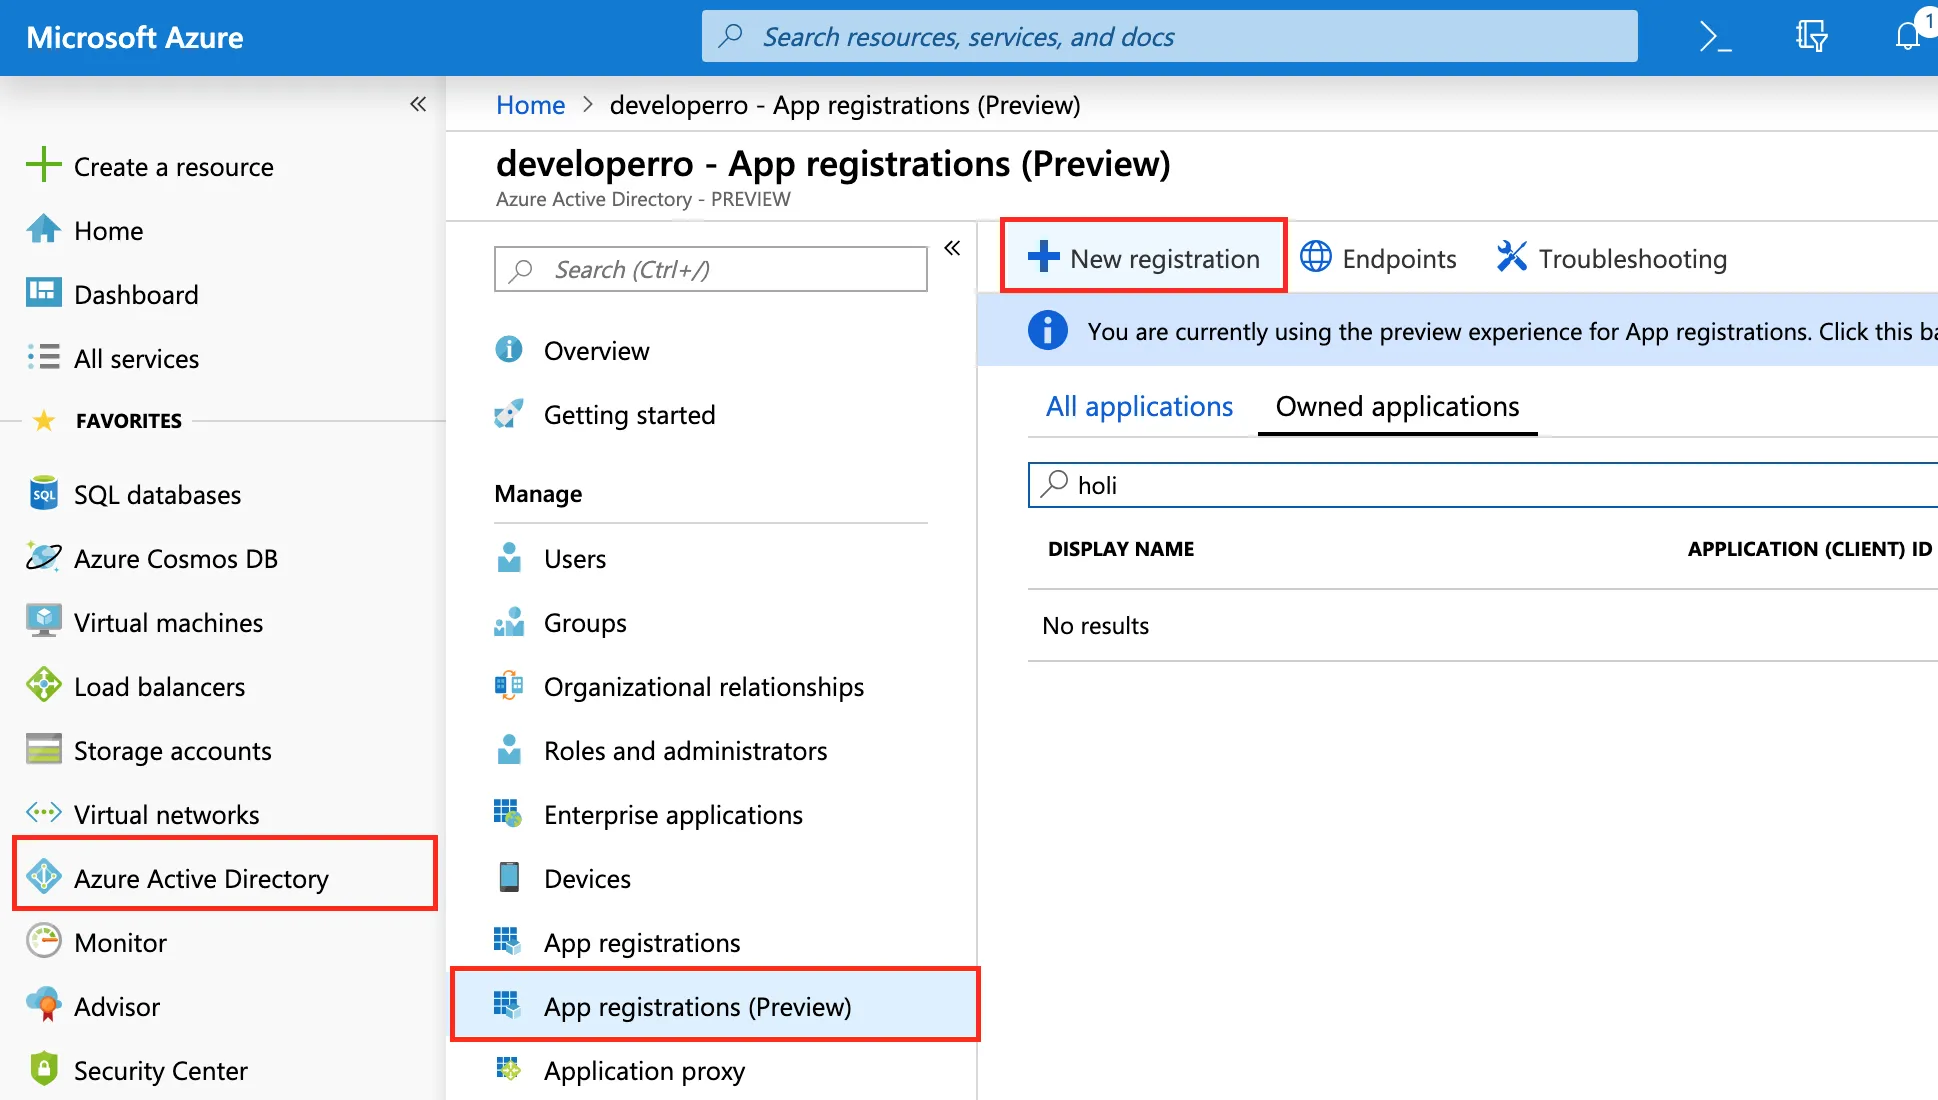Open SQL databases from favorites
1938x1100 pixels.
[157, 493]
